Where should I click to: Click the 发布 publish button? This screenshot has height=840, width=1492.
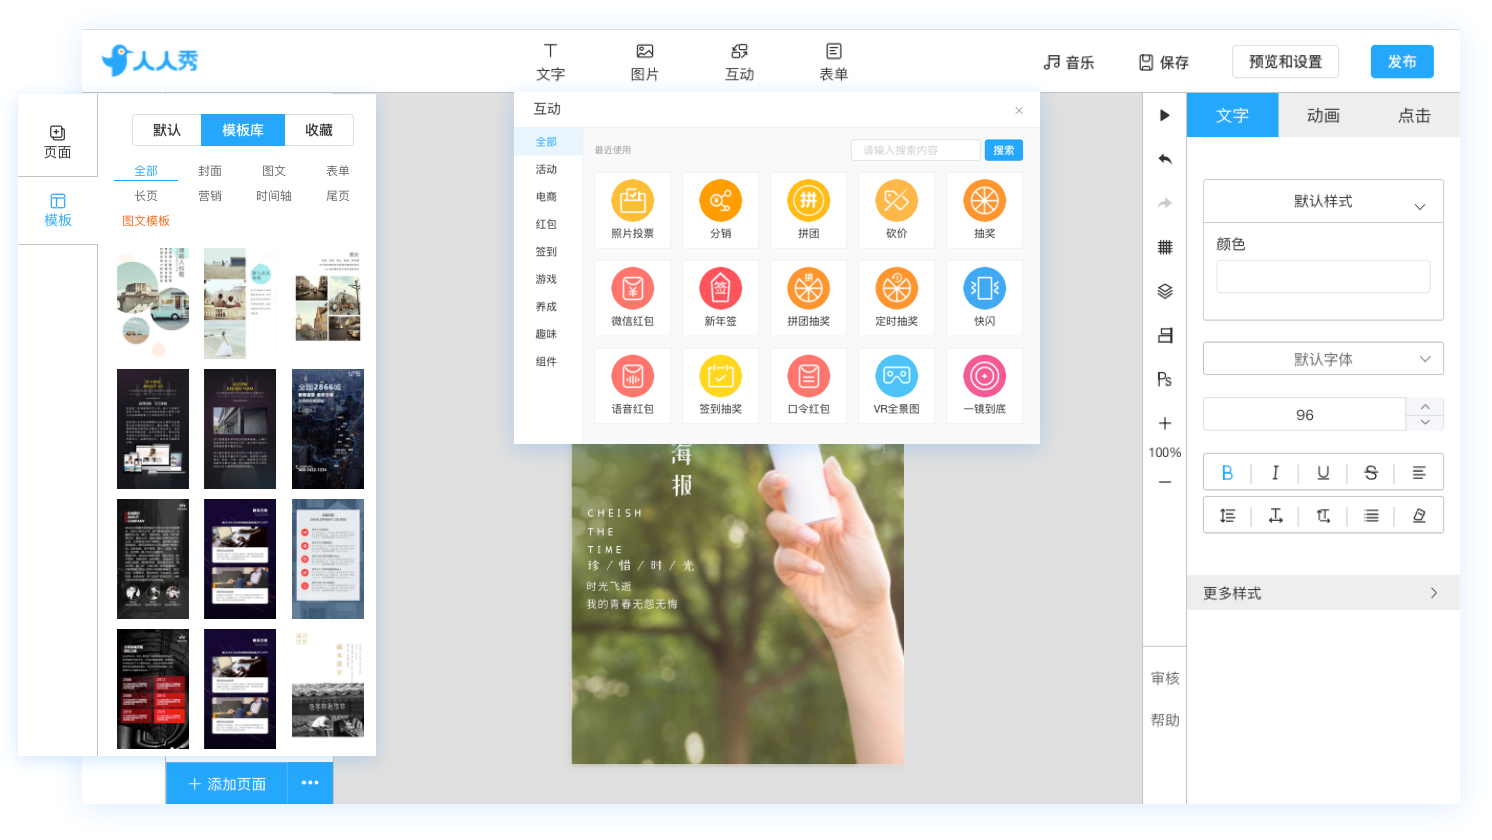(x=1402, y=62)
